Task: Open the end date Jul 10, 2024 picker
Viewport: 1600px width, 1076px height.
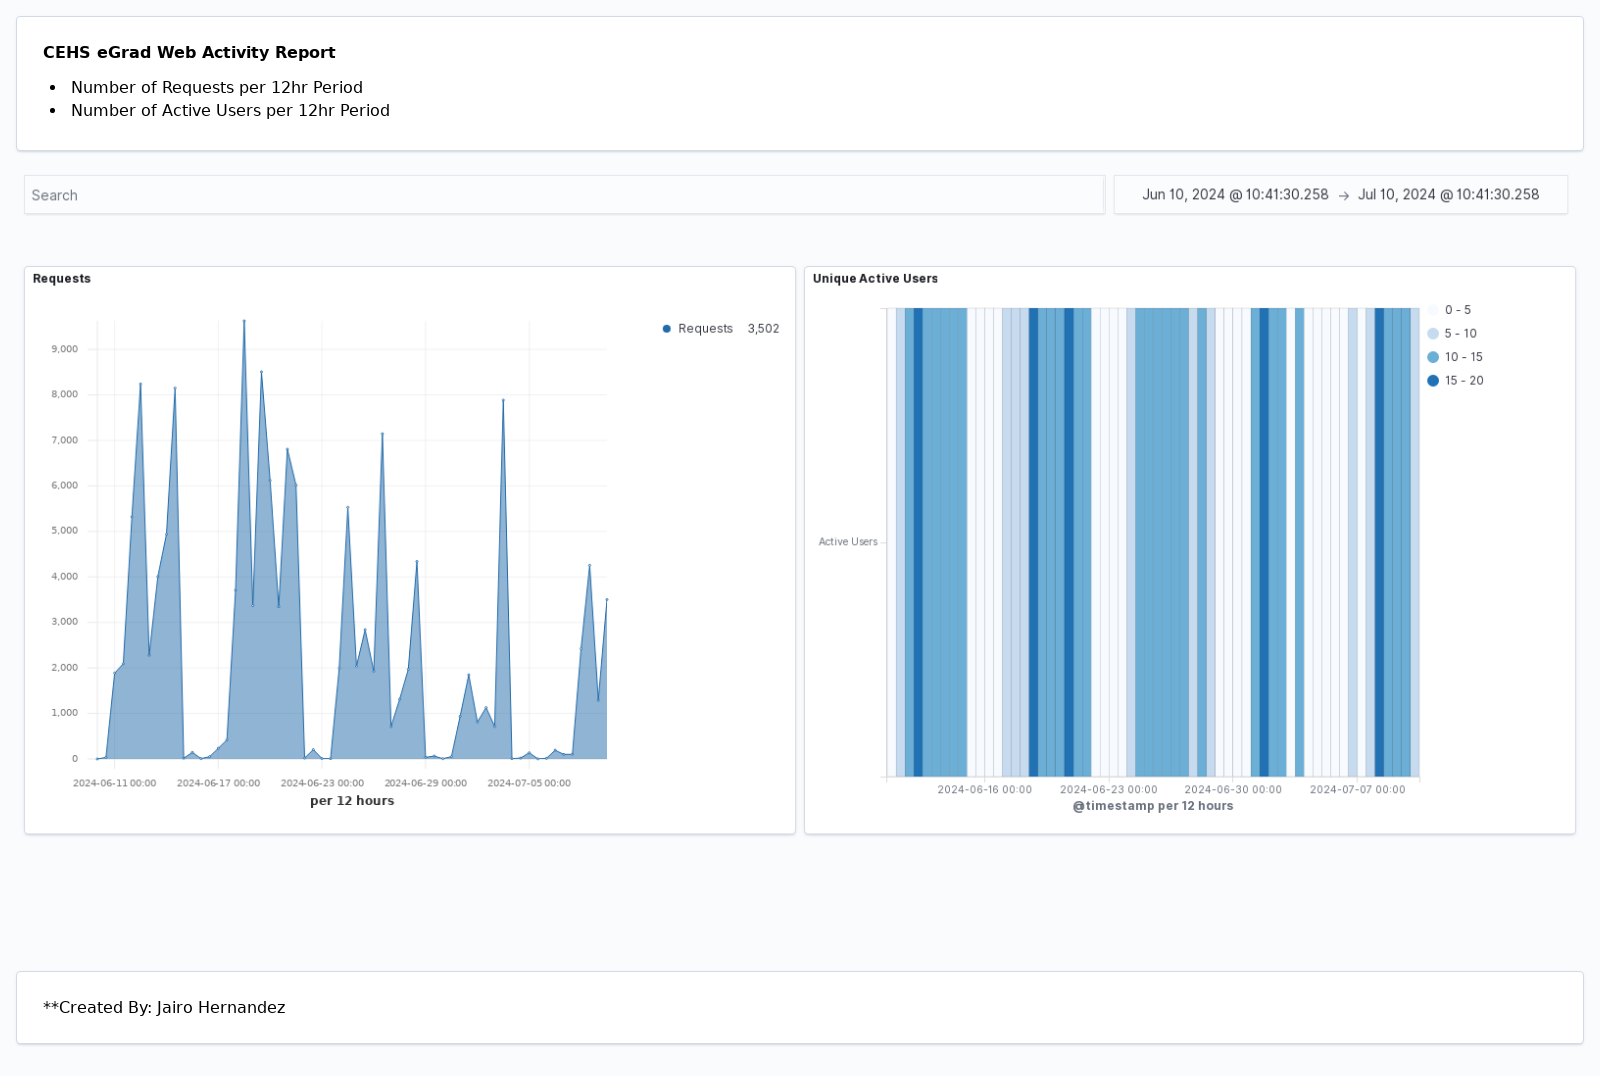Action: click(1447, 195)
